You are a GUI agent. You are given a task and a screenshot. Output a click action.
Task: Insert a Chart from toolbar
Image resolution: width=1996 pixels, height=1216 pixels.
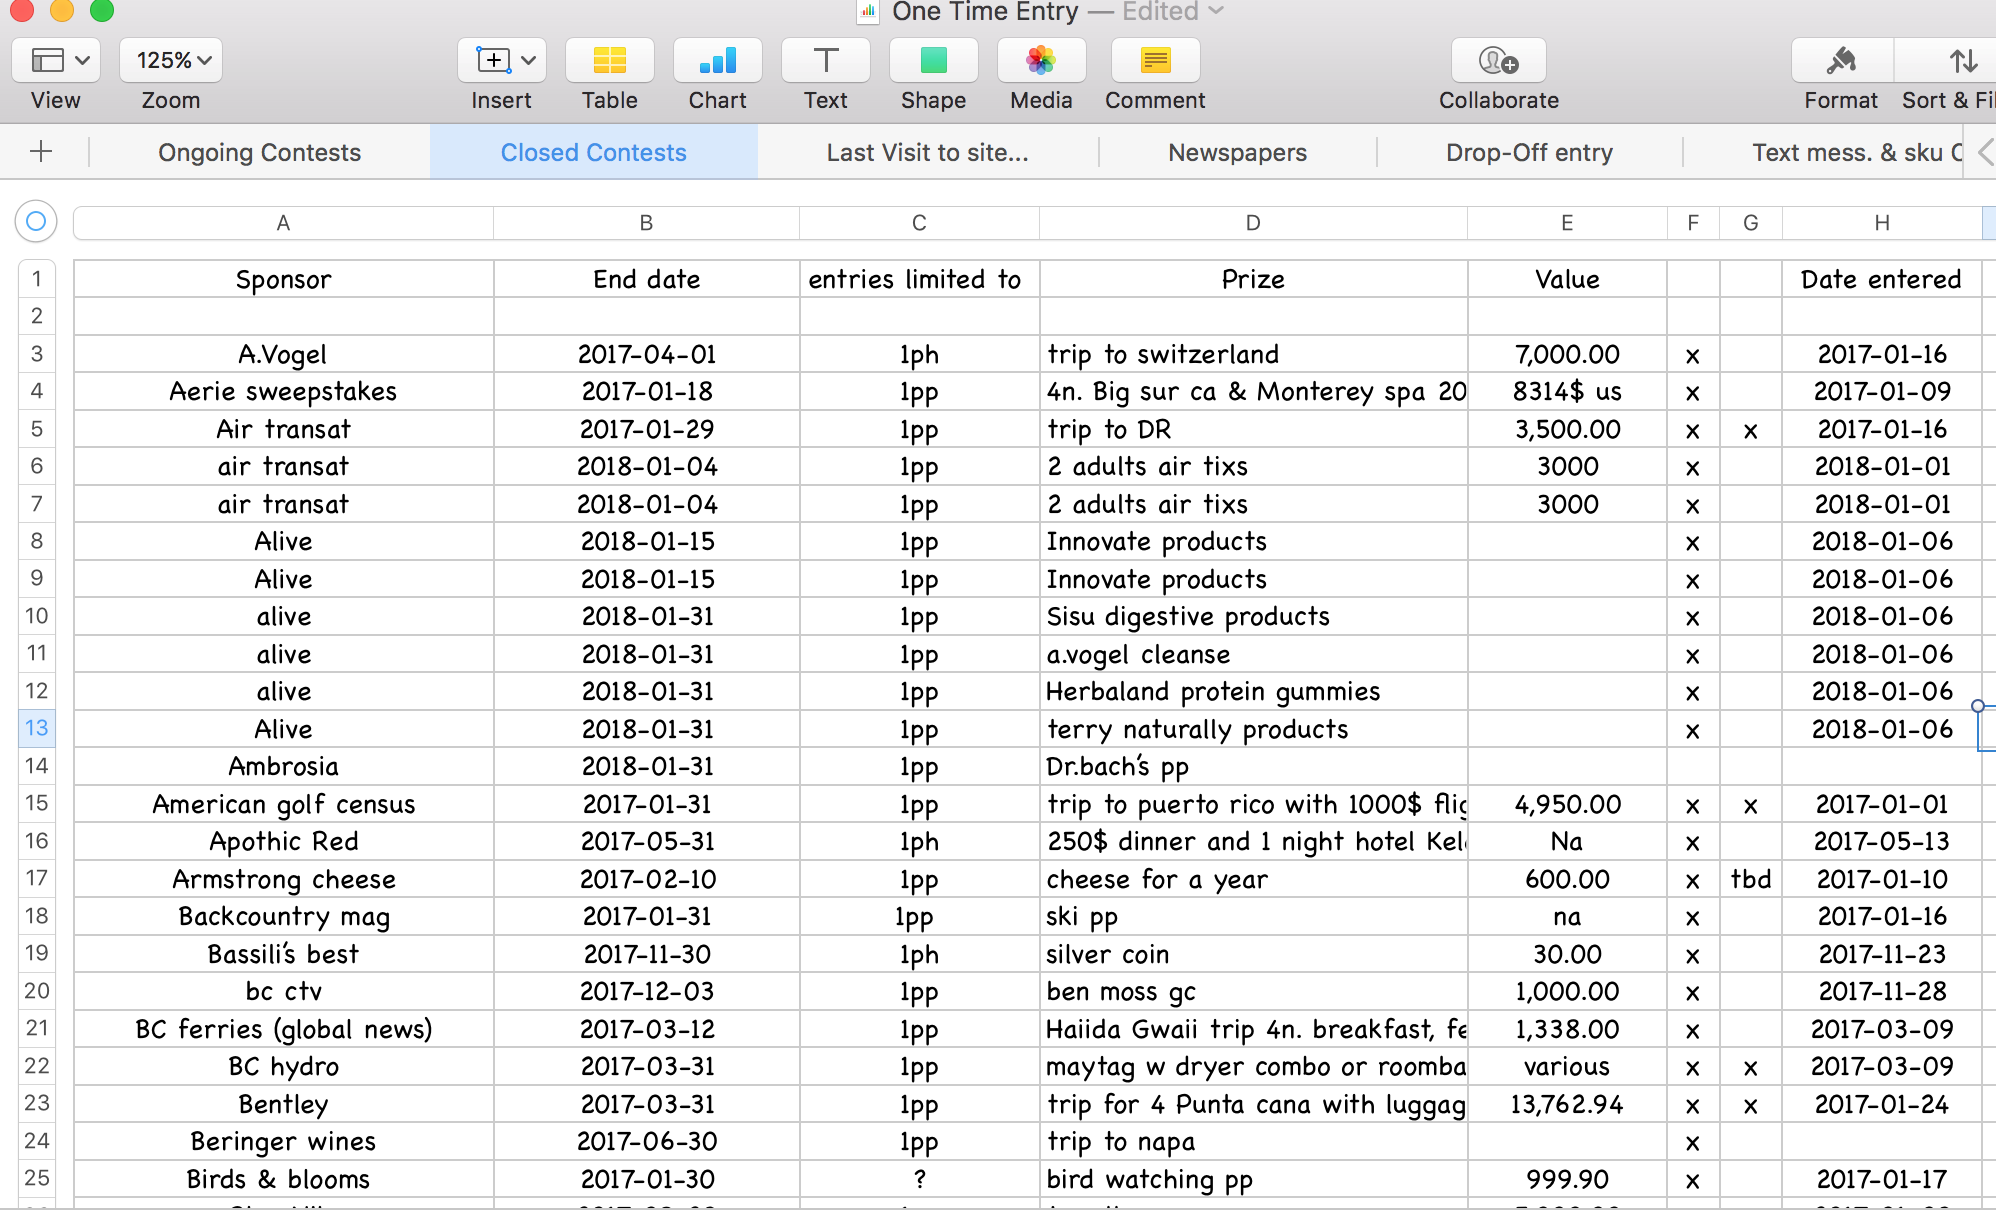click(718, 61)
